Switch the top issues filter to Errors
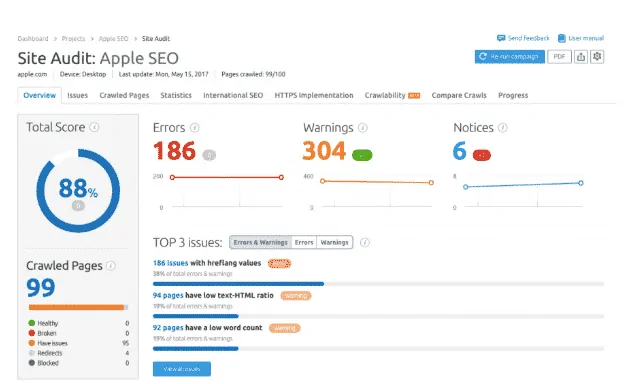The width and height of the screenshot is (627, 384). (304, 242)
